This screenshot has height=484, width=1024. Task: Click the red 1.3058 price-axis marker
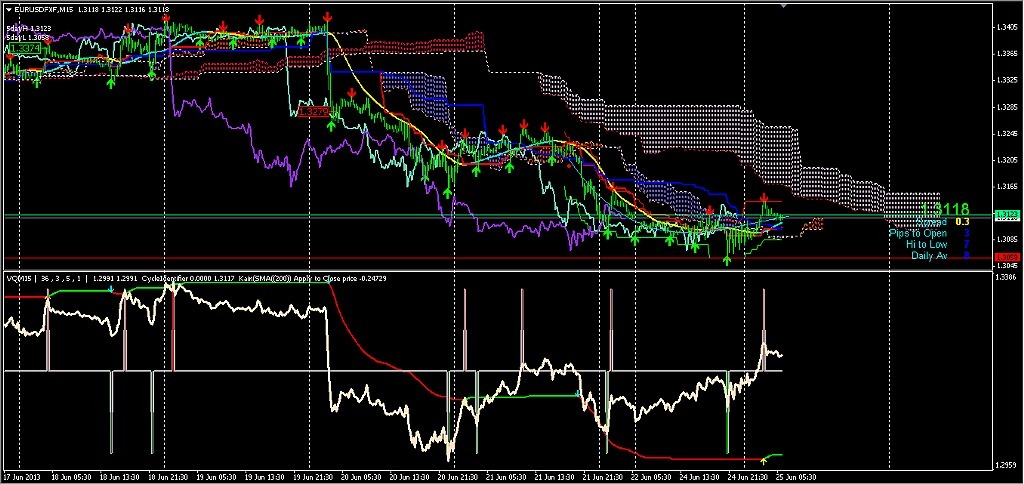coord(1006,257)
